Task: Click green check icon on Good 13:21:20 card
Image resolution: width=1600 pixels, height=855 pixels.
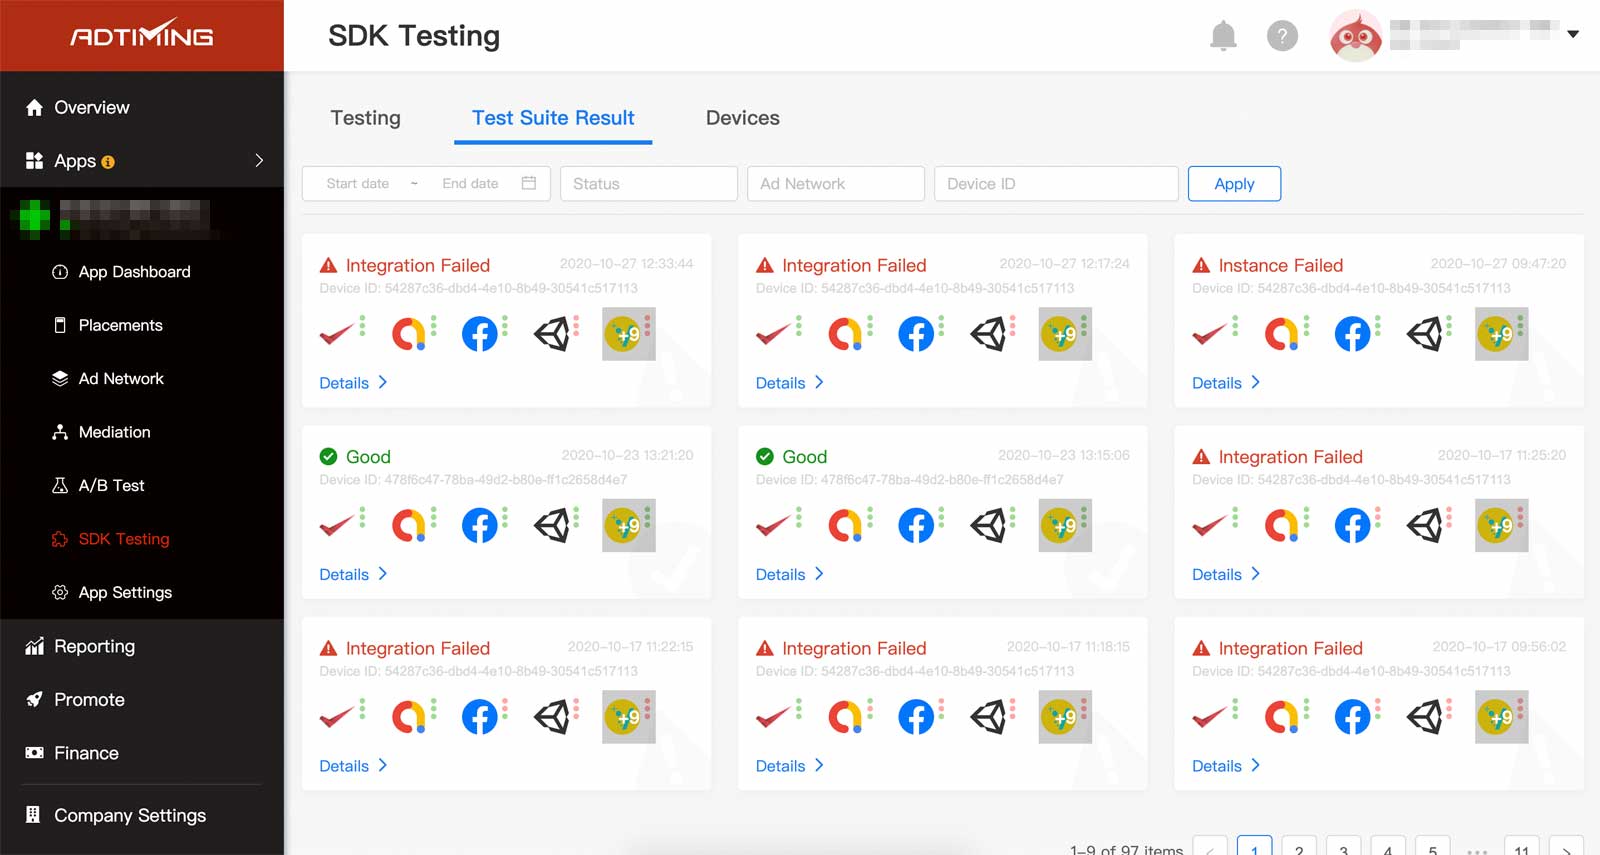Action: point(328,457)
